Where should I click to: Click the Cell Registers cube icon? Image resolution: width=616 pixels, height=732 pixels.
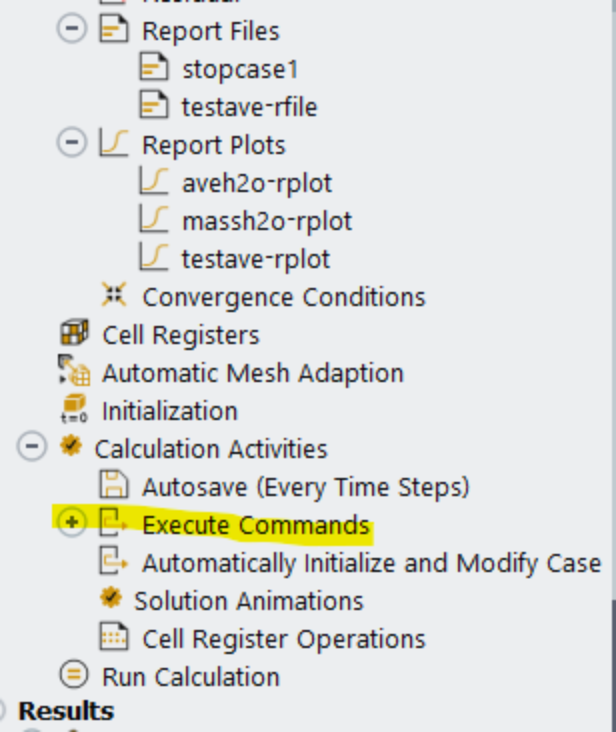[x=73, y=335]
